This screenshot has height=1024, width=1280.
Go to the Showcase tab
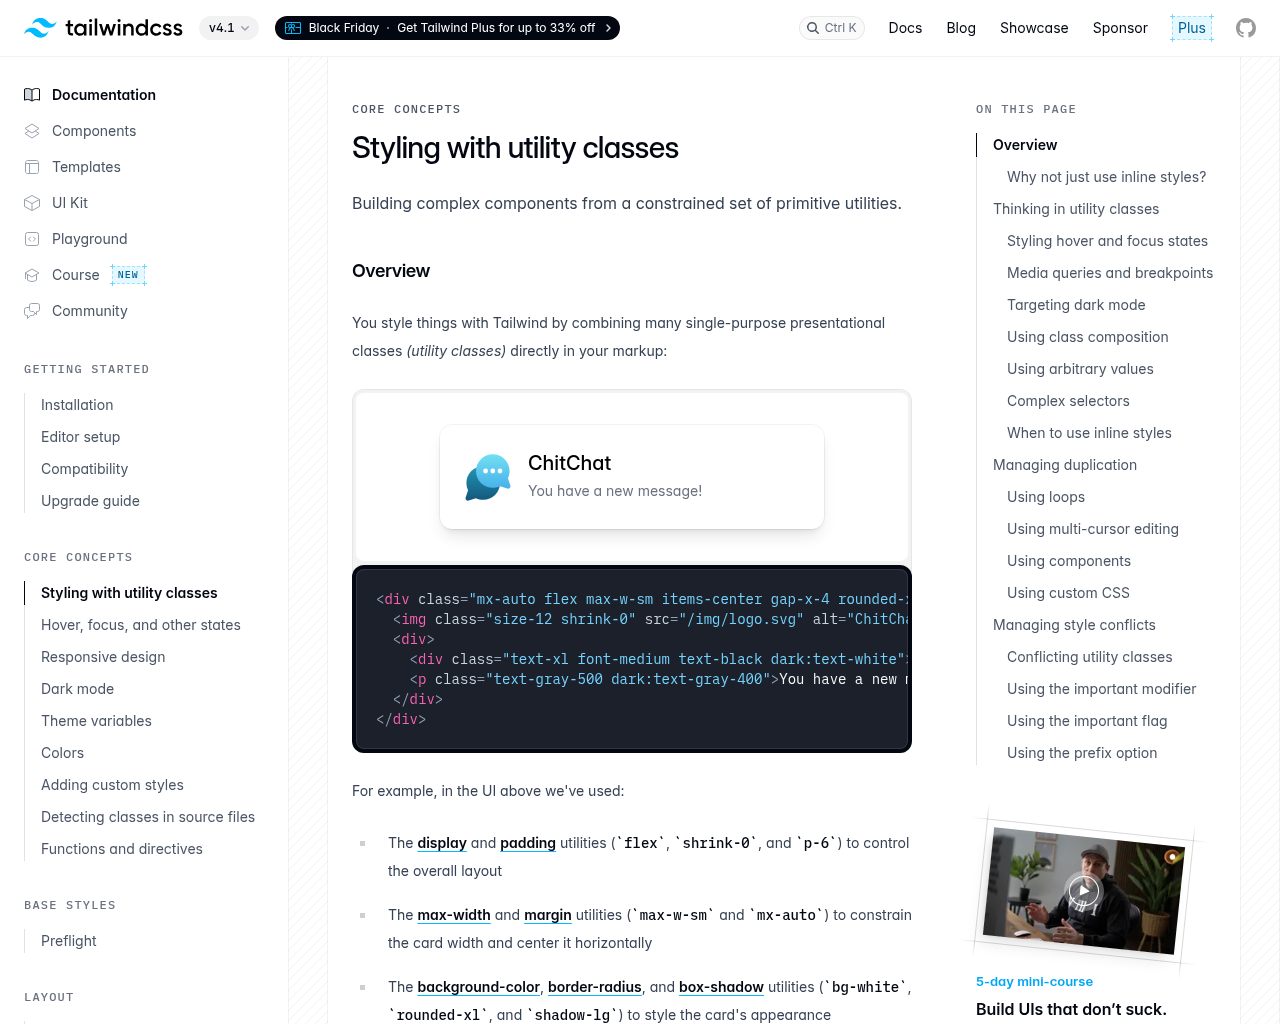click(1034, 28)
